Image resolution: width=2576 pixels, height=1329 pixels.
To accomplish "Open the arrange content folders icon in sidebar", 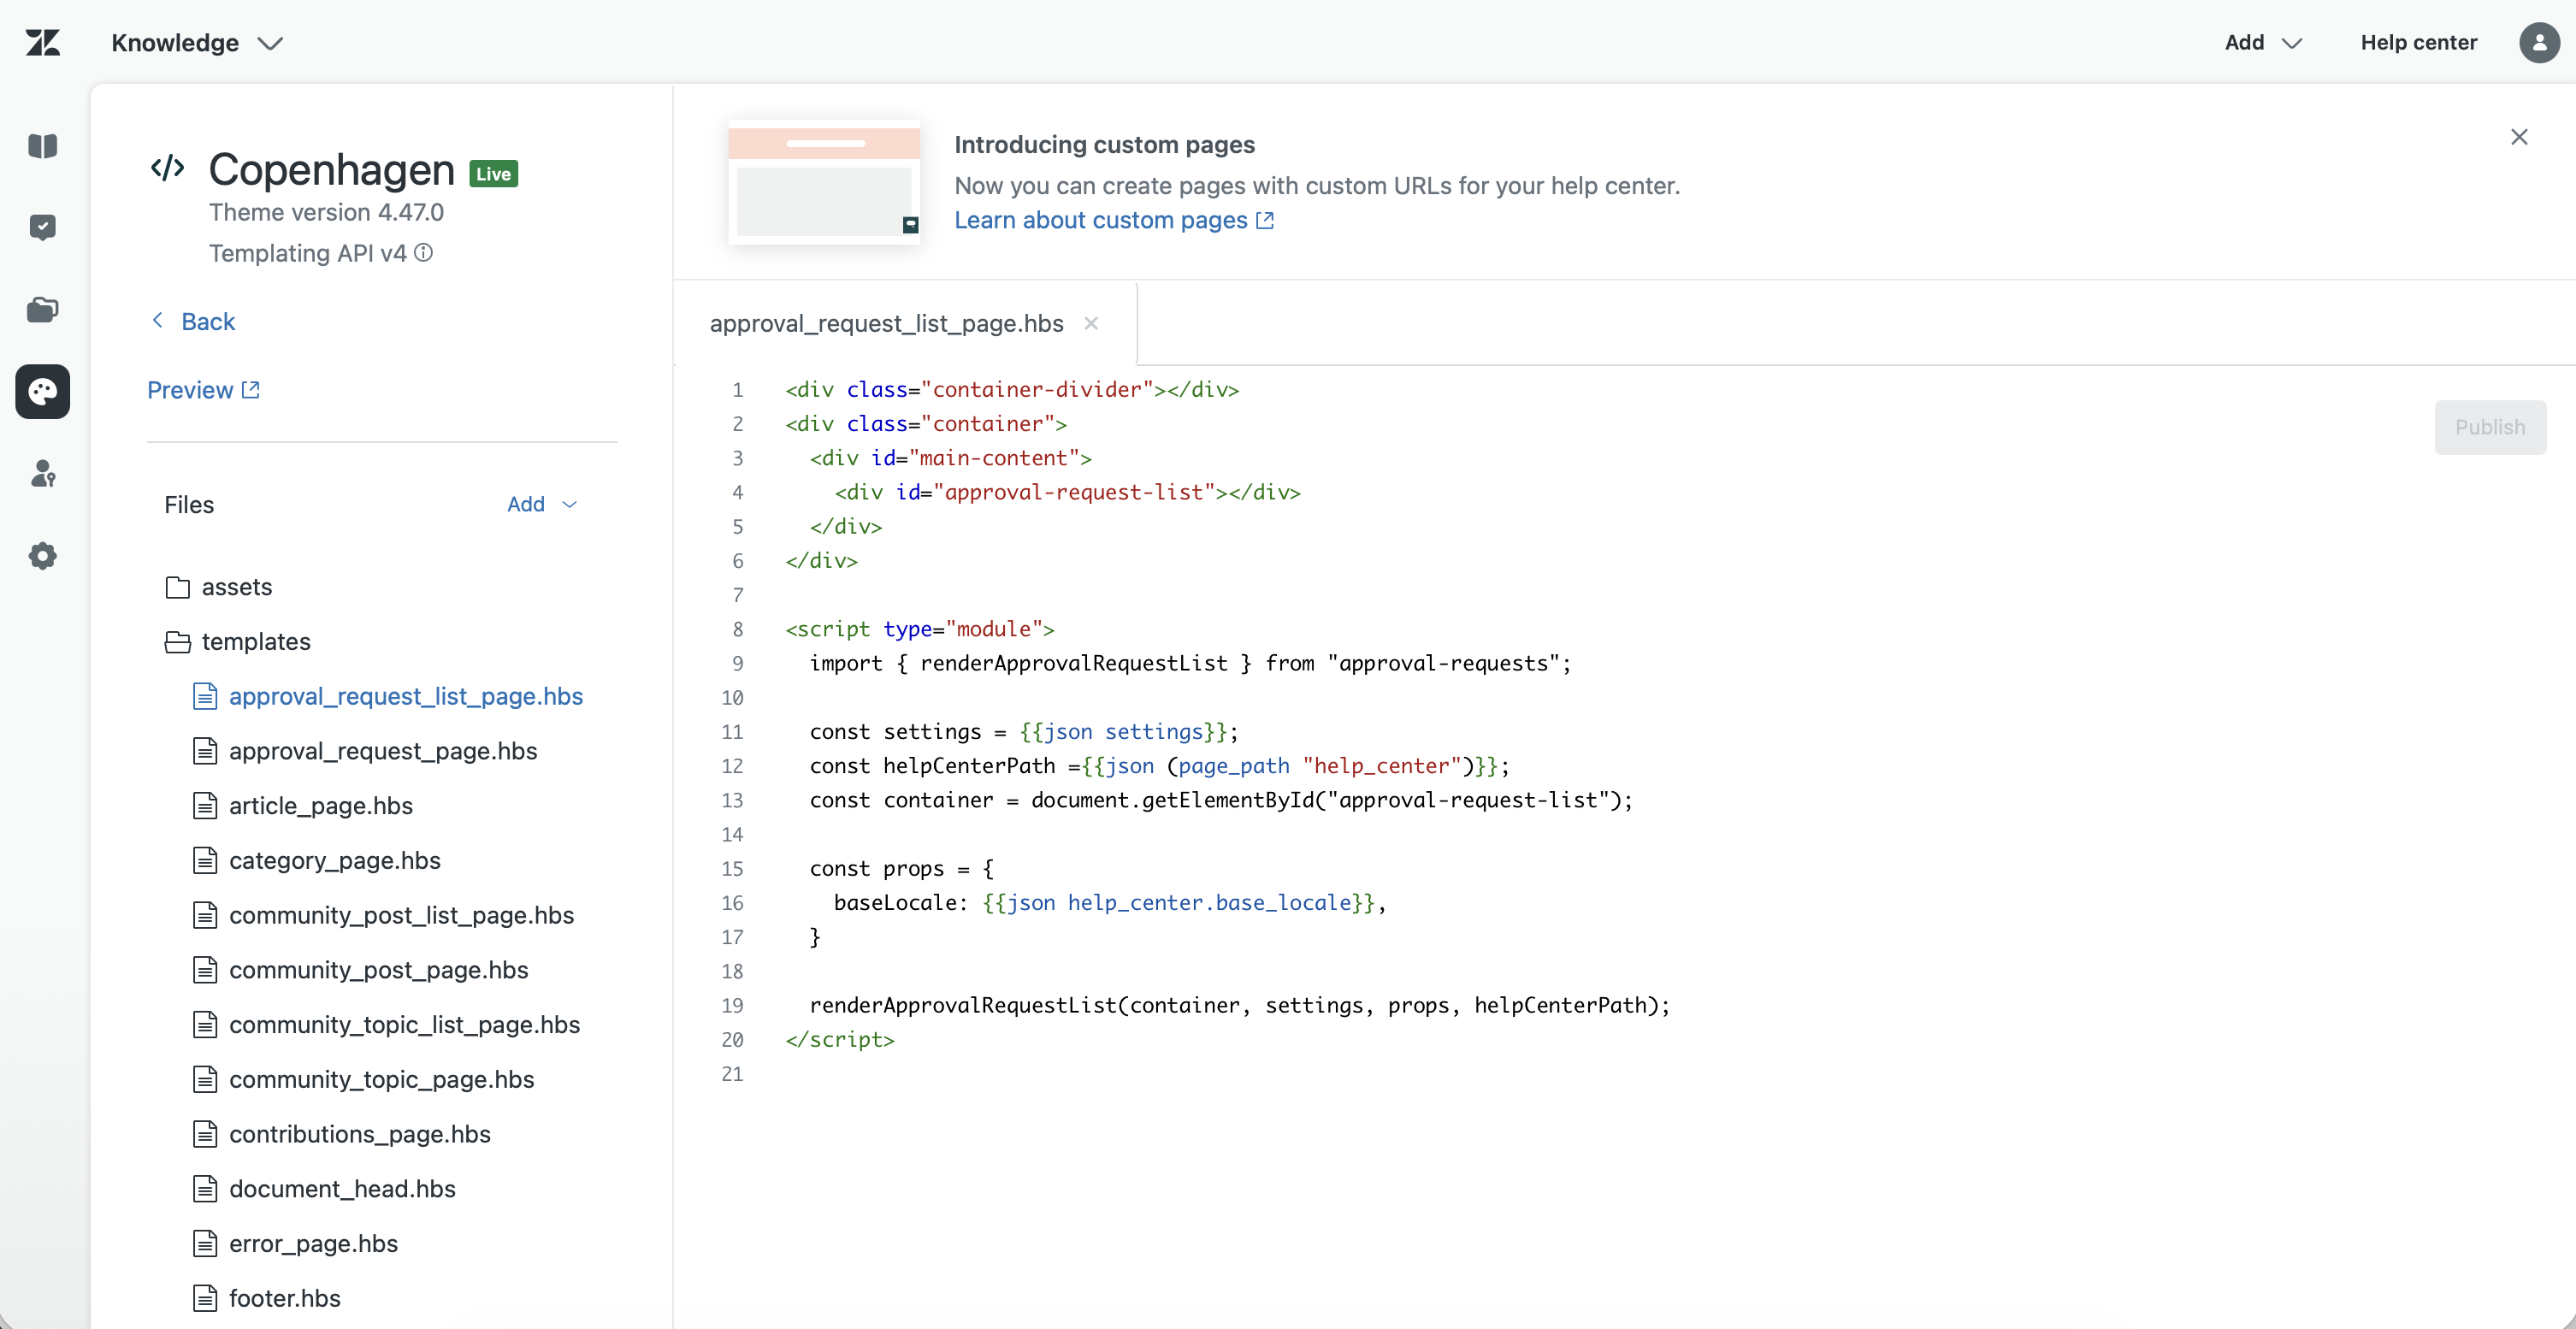I will [x=43, y=309].
